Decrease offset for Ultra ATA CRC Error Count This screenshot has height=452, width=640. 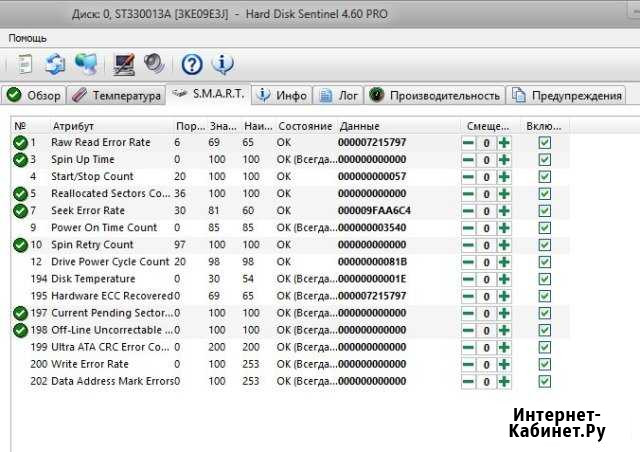pos(468,347)
